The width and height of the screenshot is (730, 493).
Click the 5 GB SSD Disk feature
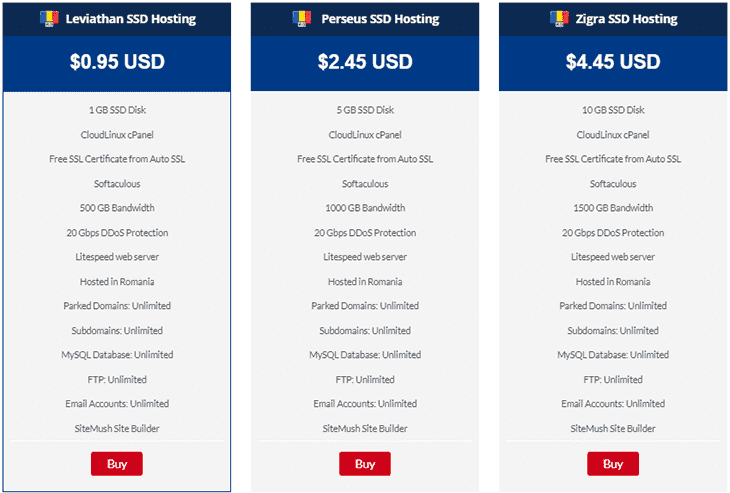(365, 110)
